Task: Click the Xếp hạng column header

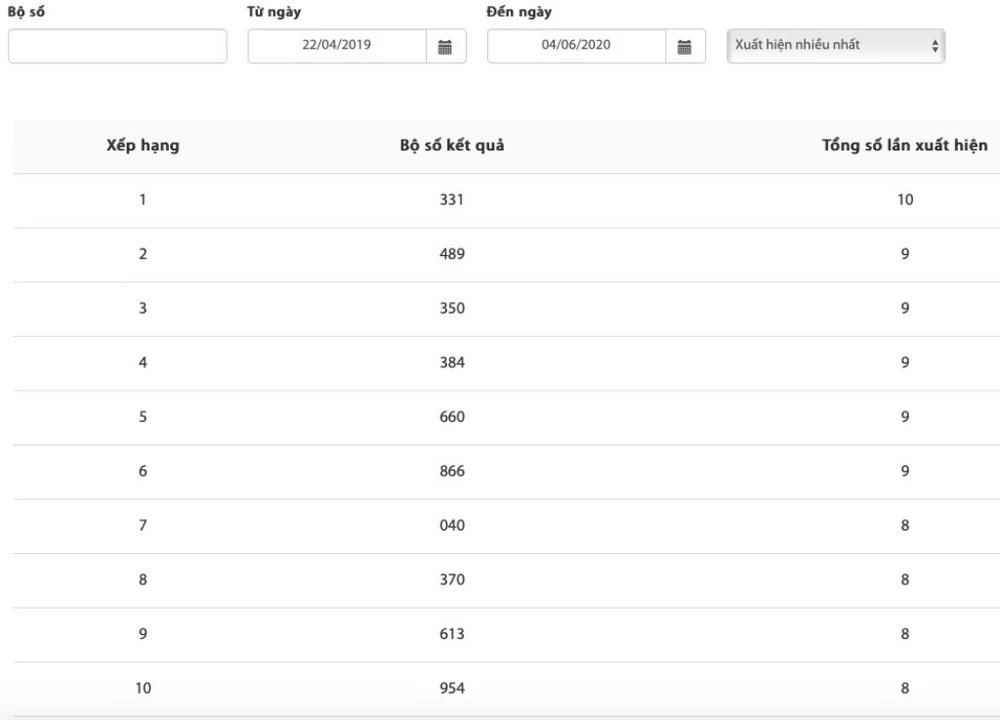Action: pyautogui.click(x=143, y=146)
